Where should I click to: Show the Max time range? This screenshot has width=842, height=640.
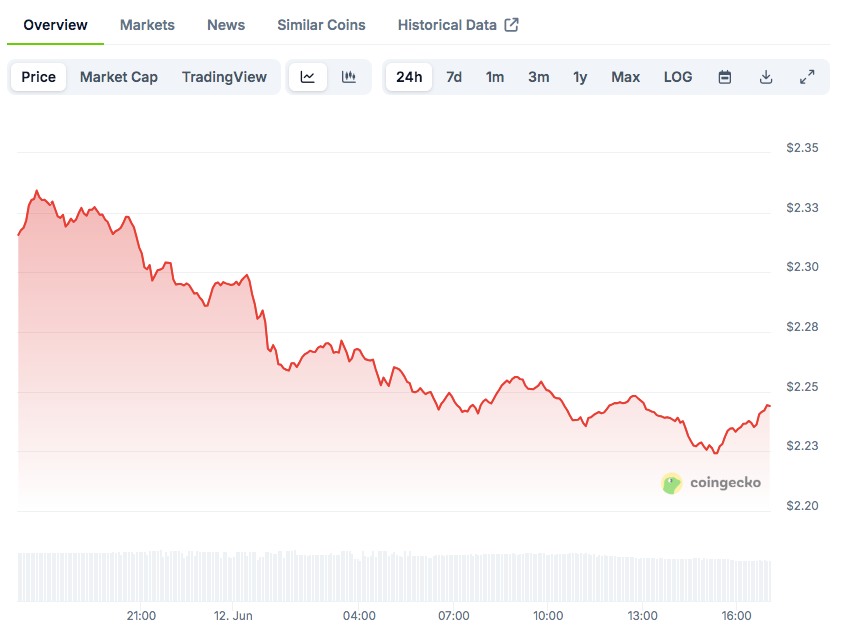pos(625,77)
